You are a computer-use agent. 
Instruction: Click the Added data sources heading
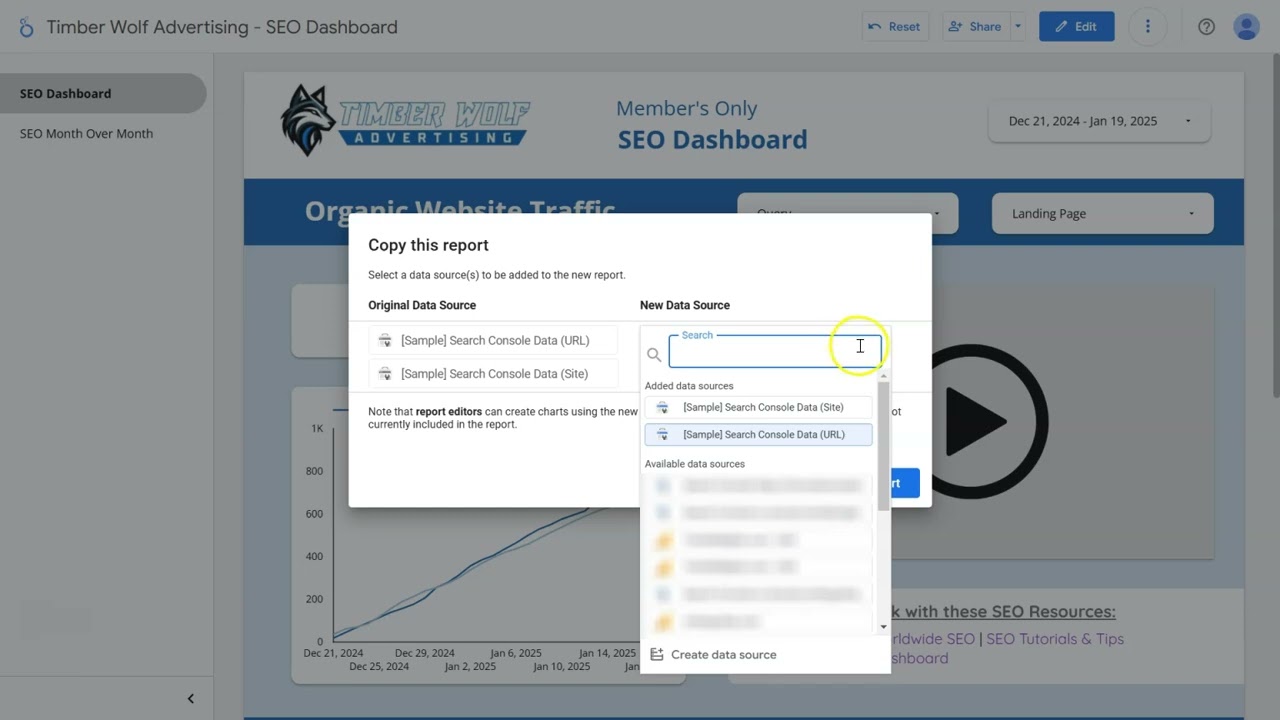(689, 386)
